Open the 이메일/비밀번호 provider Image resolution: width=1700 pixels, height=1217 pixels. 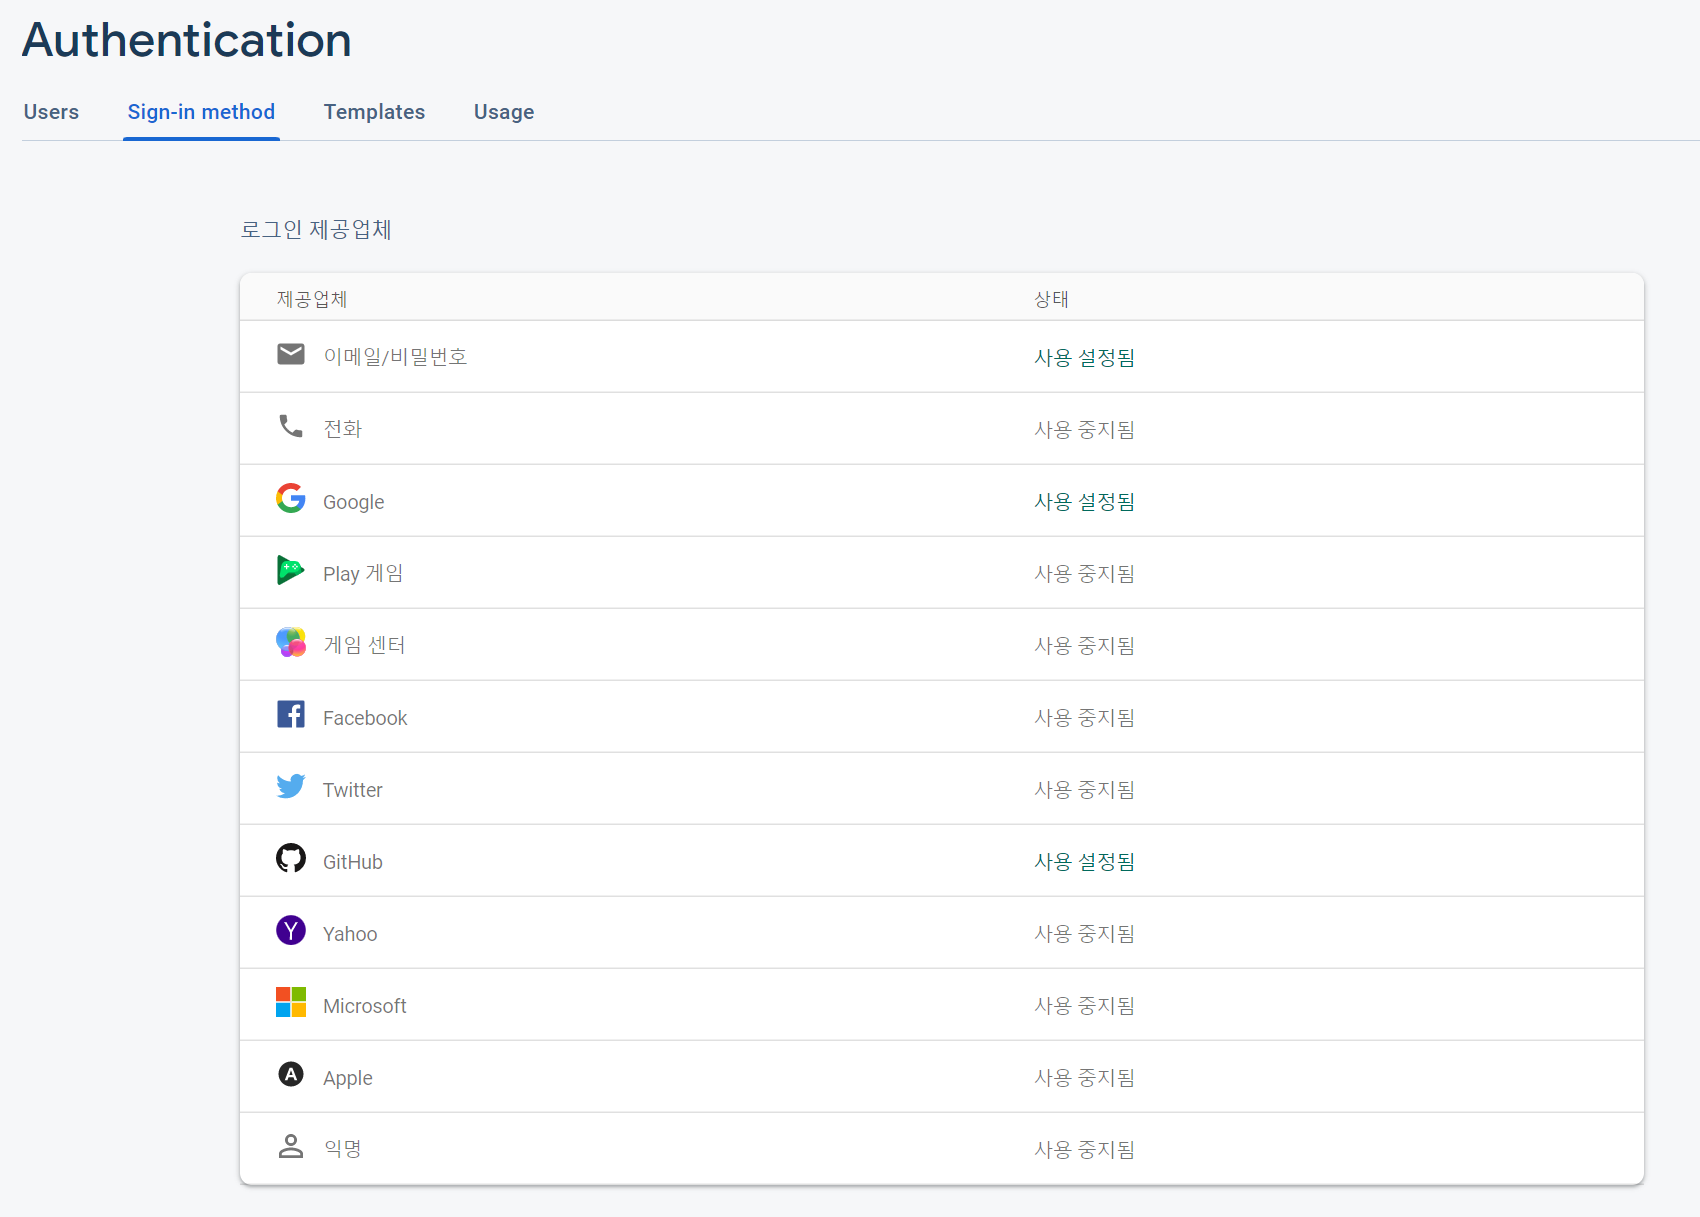(x=942, y=357)
